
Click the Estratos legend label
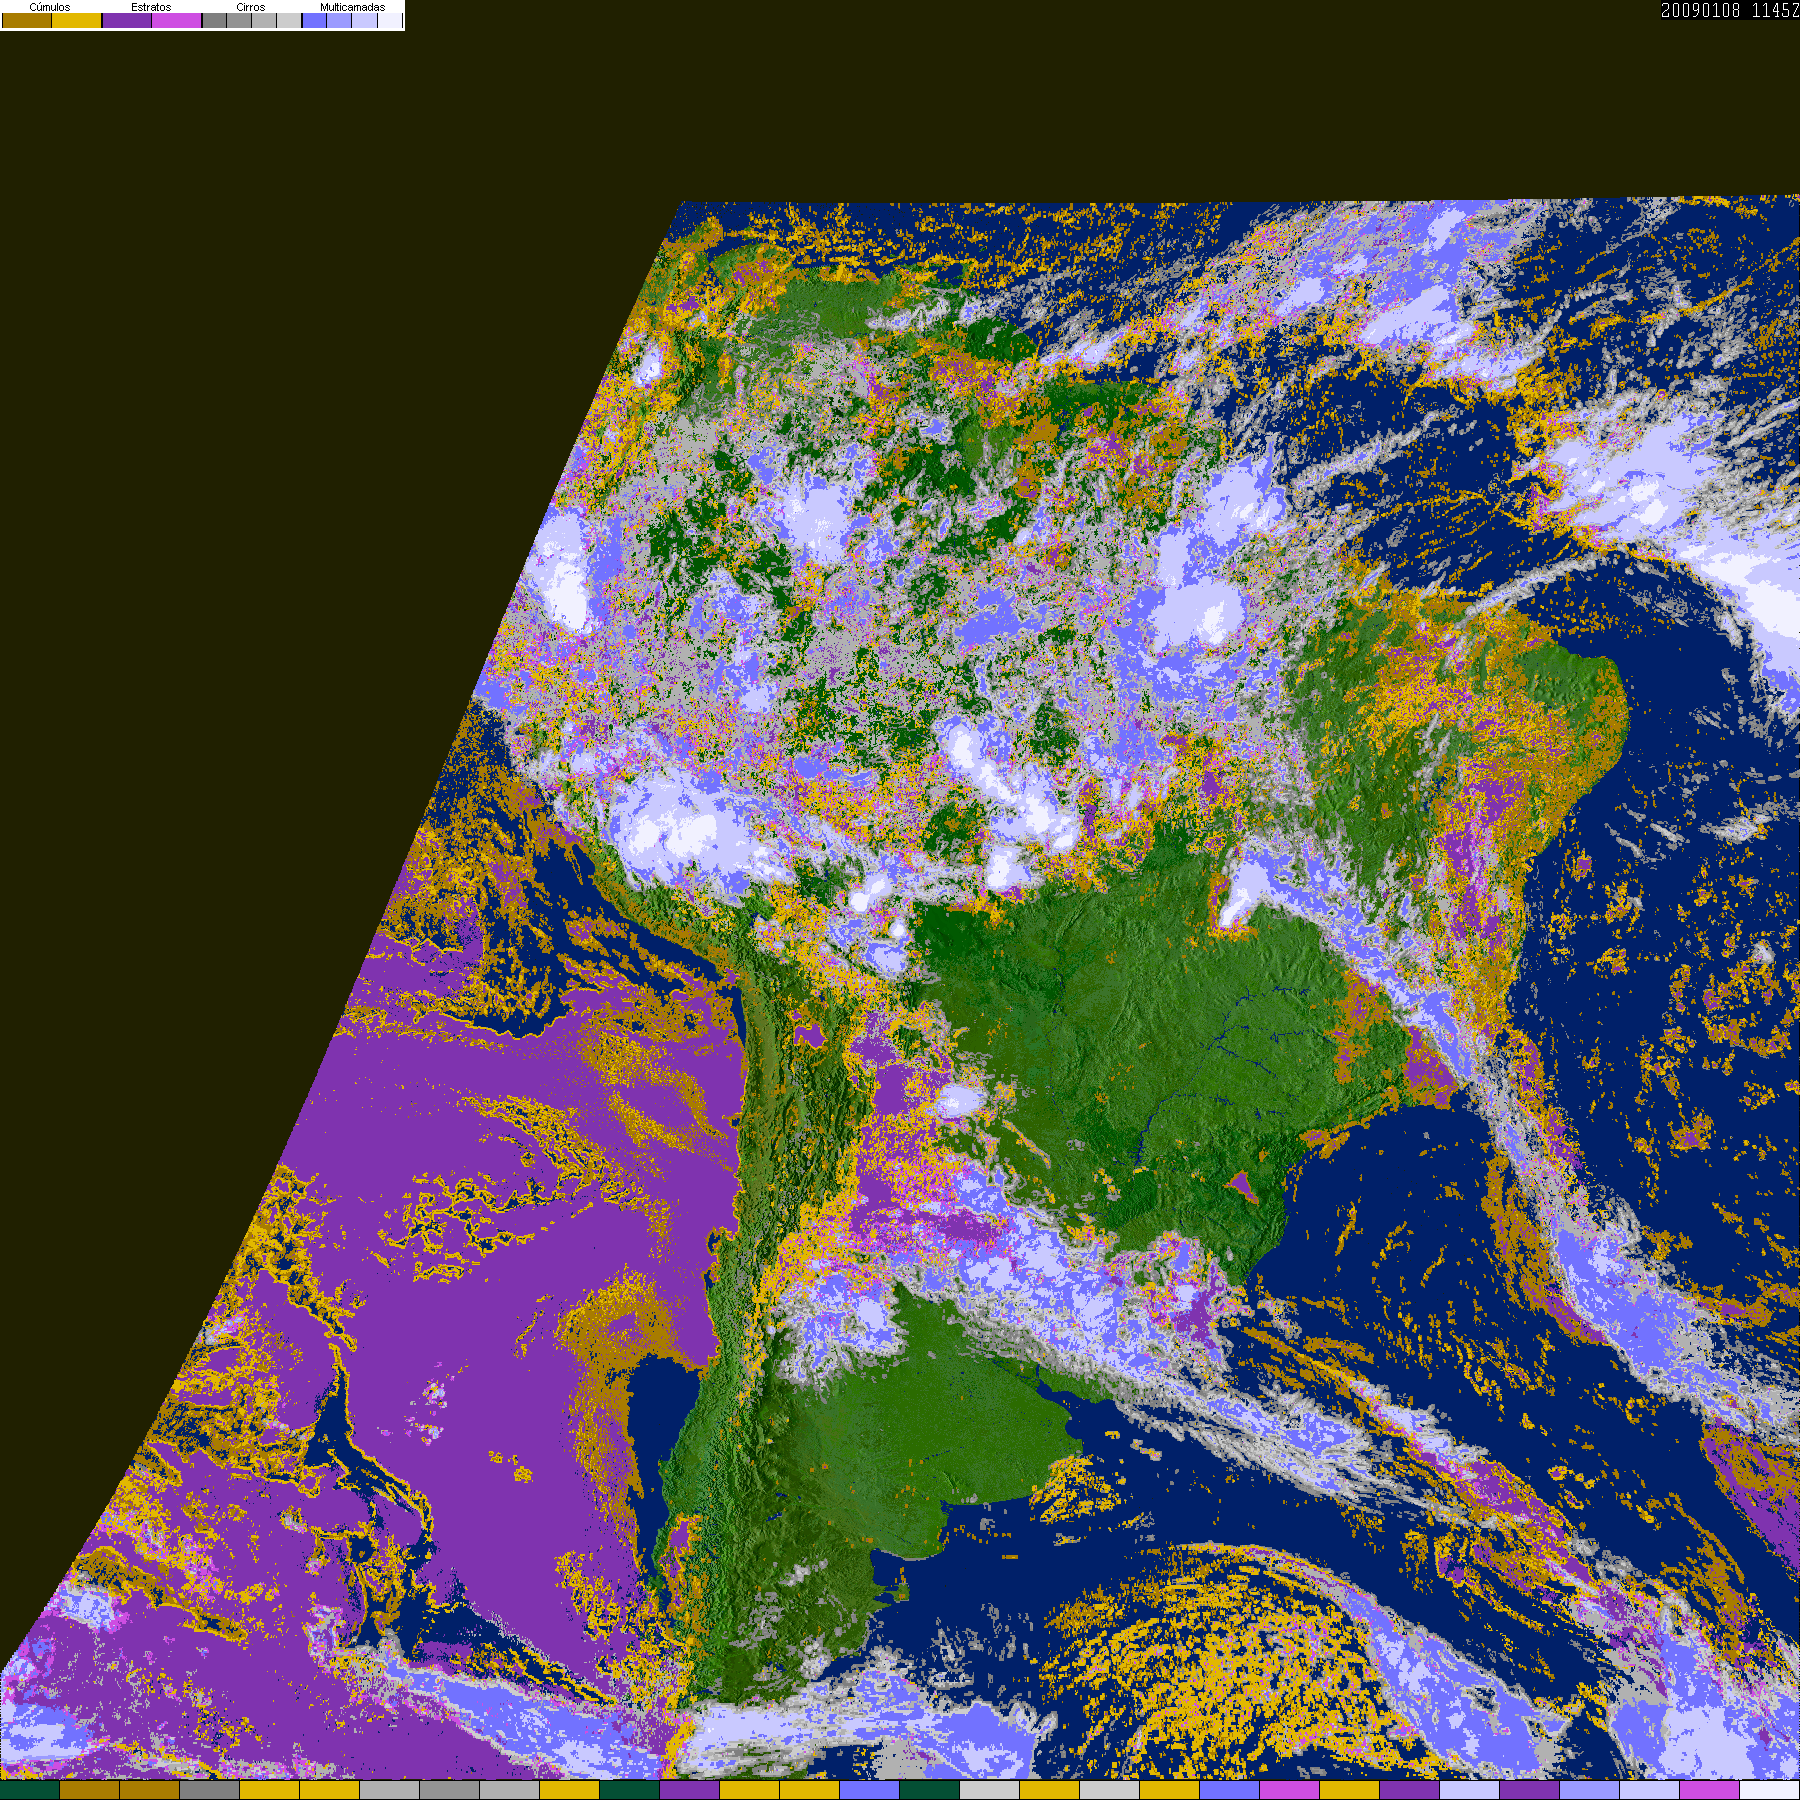pos(151,7)
